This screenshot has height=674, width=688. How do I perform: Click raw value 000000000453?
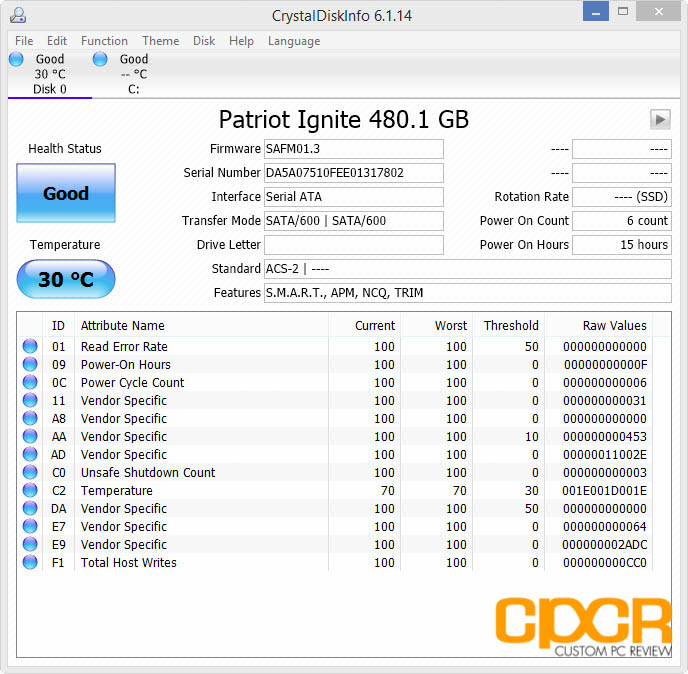(x=605, y=437)
